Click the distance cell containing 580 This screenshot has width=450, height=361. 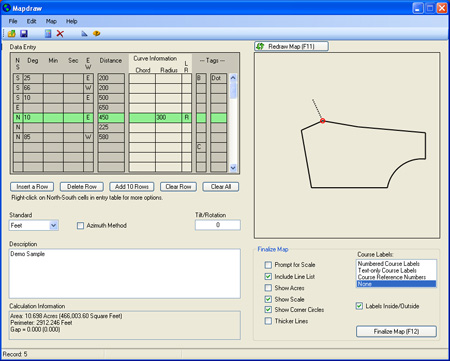[x=111, y=137]
